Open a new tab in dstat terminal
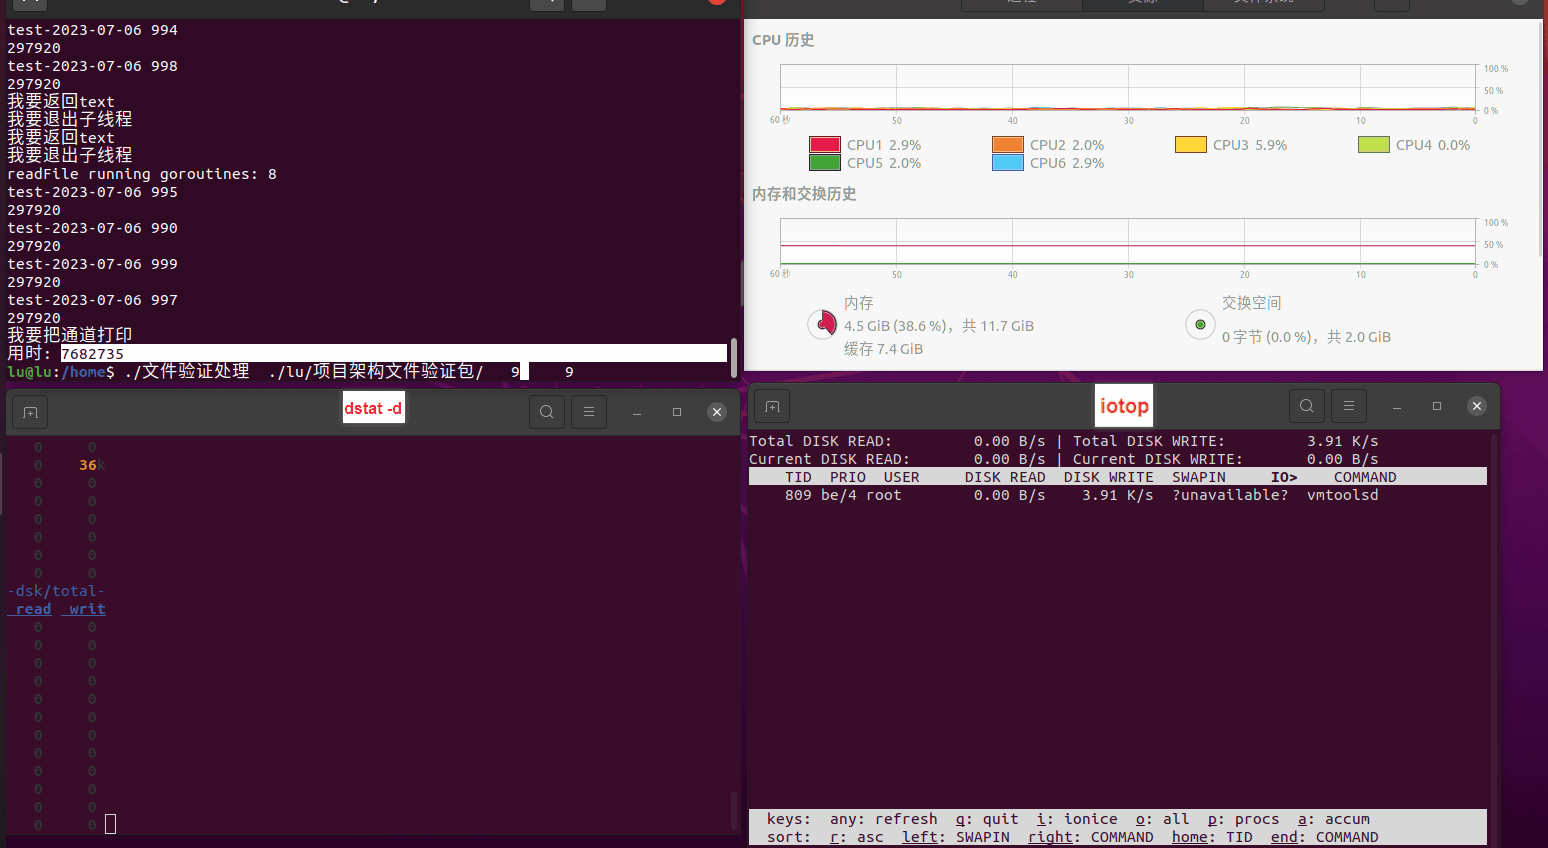Screen dimensions: 1548x848 30,412
